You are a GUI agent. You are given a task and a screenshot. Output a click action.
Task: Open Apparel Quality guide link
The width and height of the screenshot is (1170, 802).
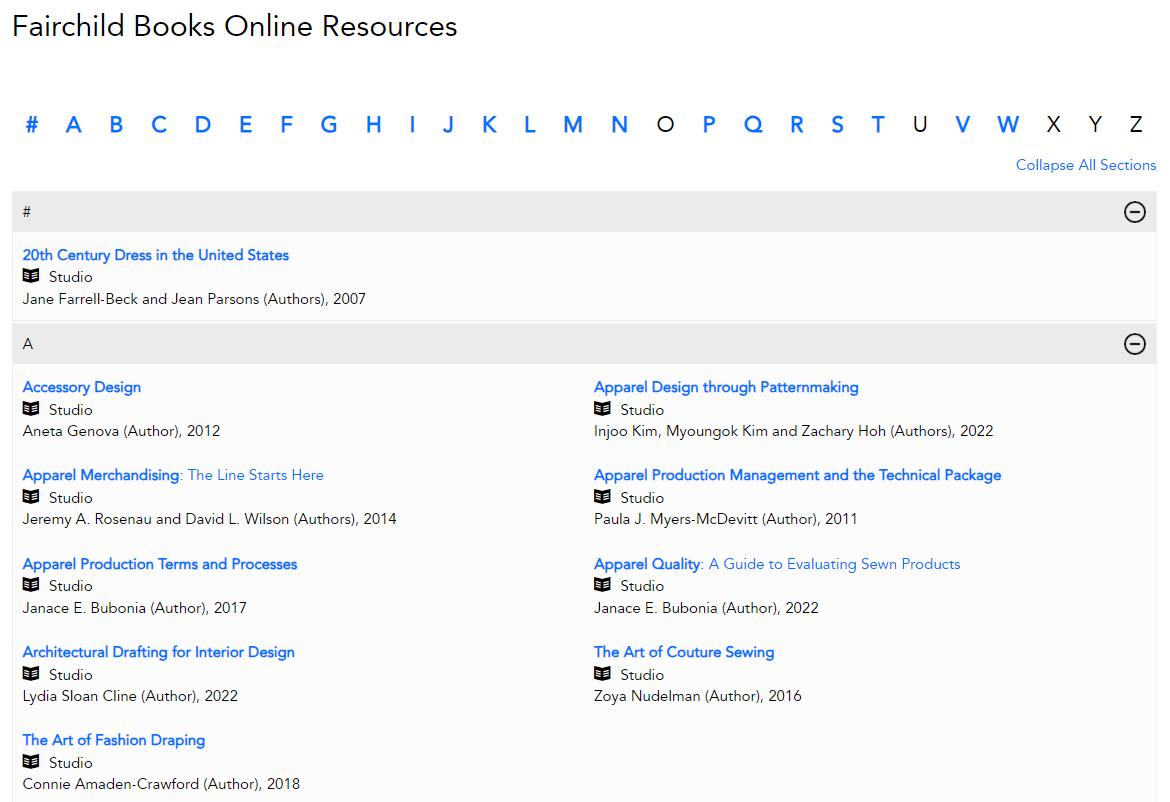(777, 564)
